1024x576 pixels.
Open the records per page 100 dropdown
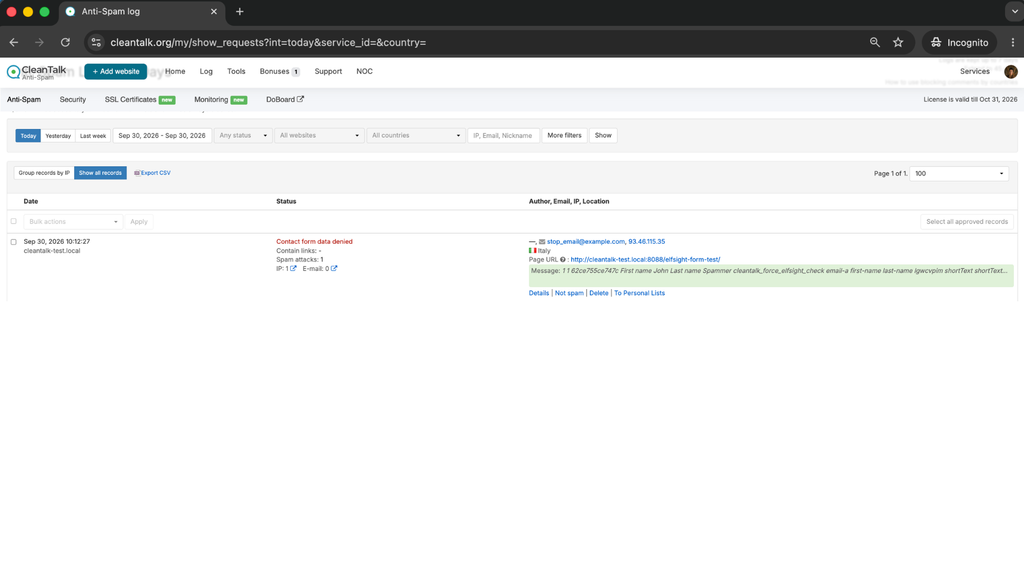click(x=959, y=174)
